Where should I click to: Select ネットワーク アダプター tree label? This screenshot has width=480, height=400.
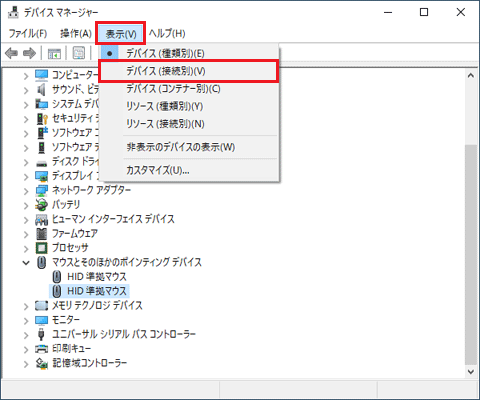coord(91,190)
